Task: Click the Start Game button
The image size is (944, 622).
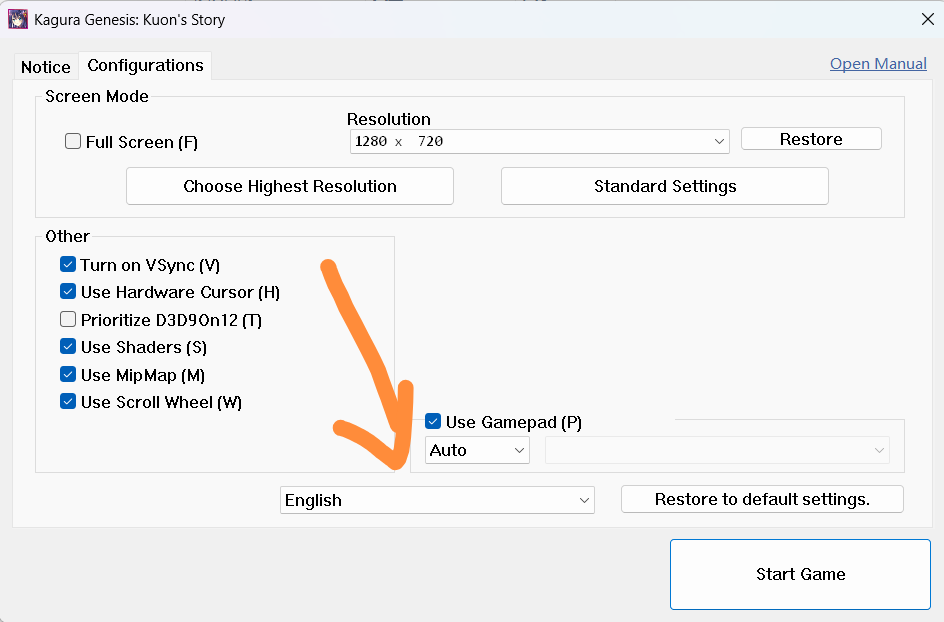Action: 800,574
